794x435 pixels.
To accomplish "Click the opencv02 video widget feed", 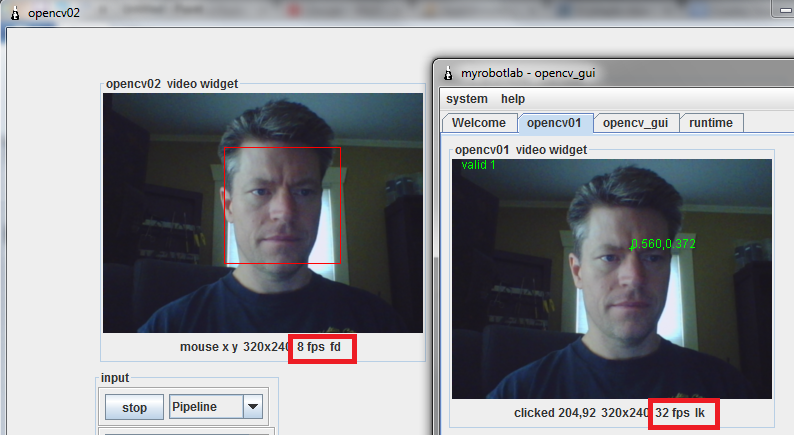I will [263, 213].
